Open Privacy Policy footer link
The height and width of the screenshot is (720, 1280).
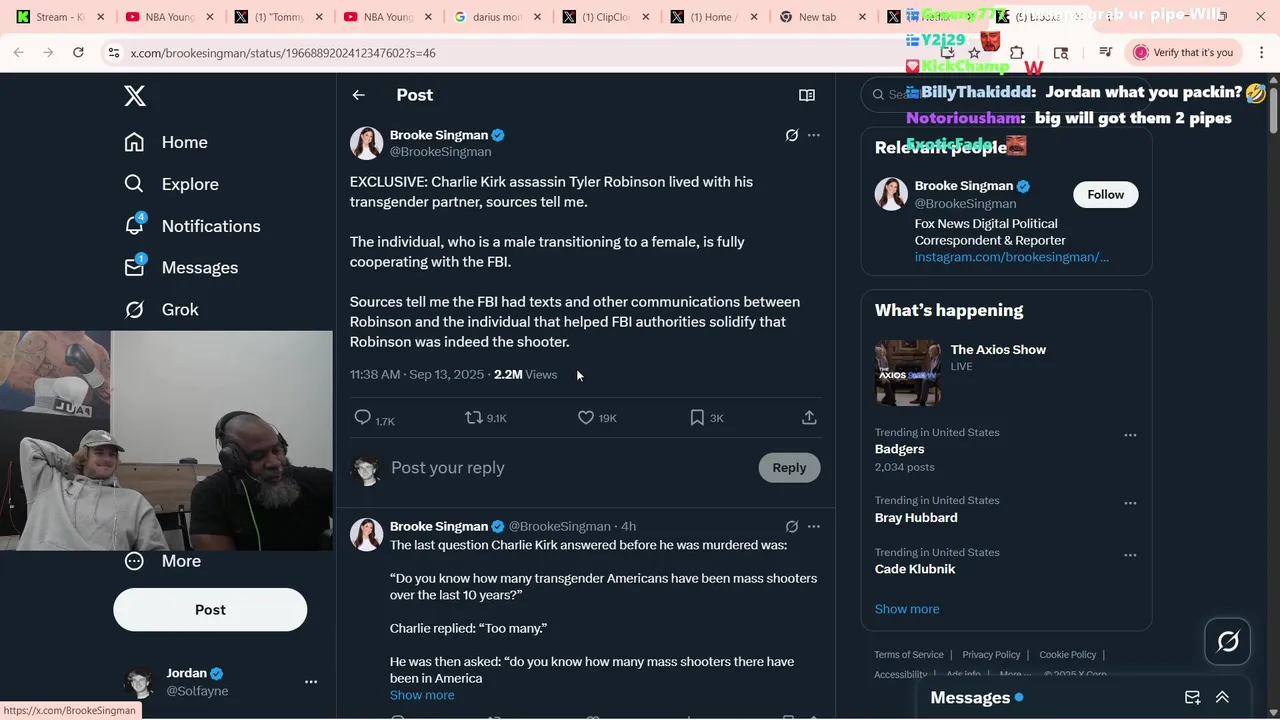point(991,655)
